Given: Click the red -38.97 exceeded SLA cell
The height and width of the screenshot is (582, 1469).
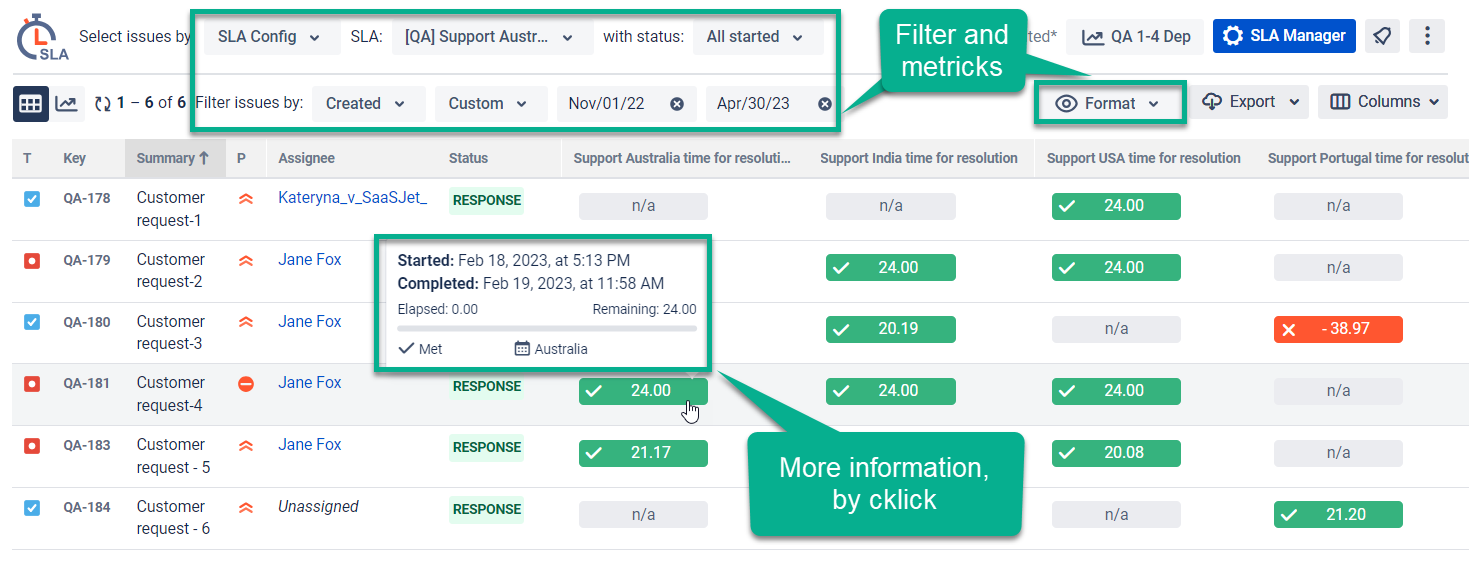Looking at the screenshot, I should (x=1338, y=329).
